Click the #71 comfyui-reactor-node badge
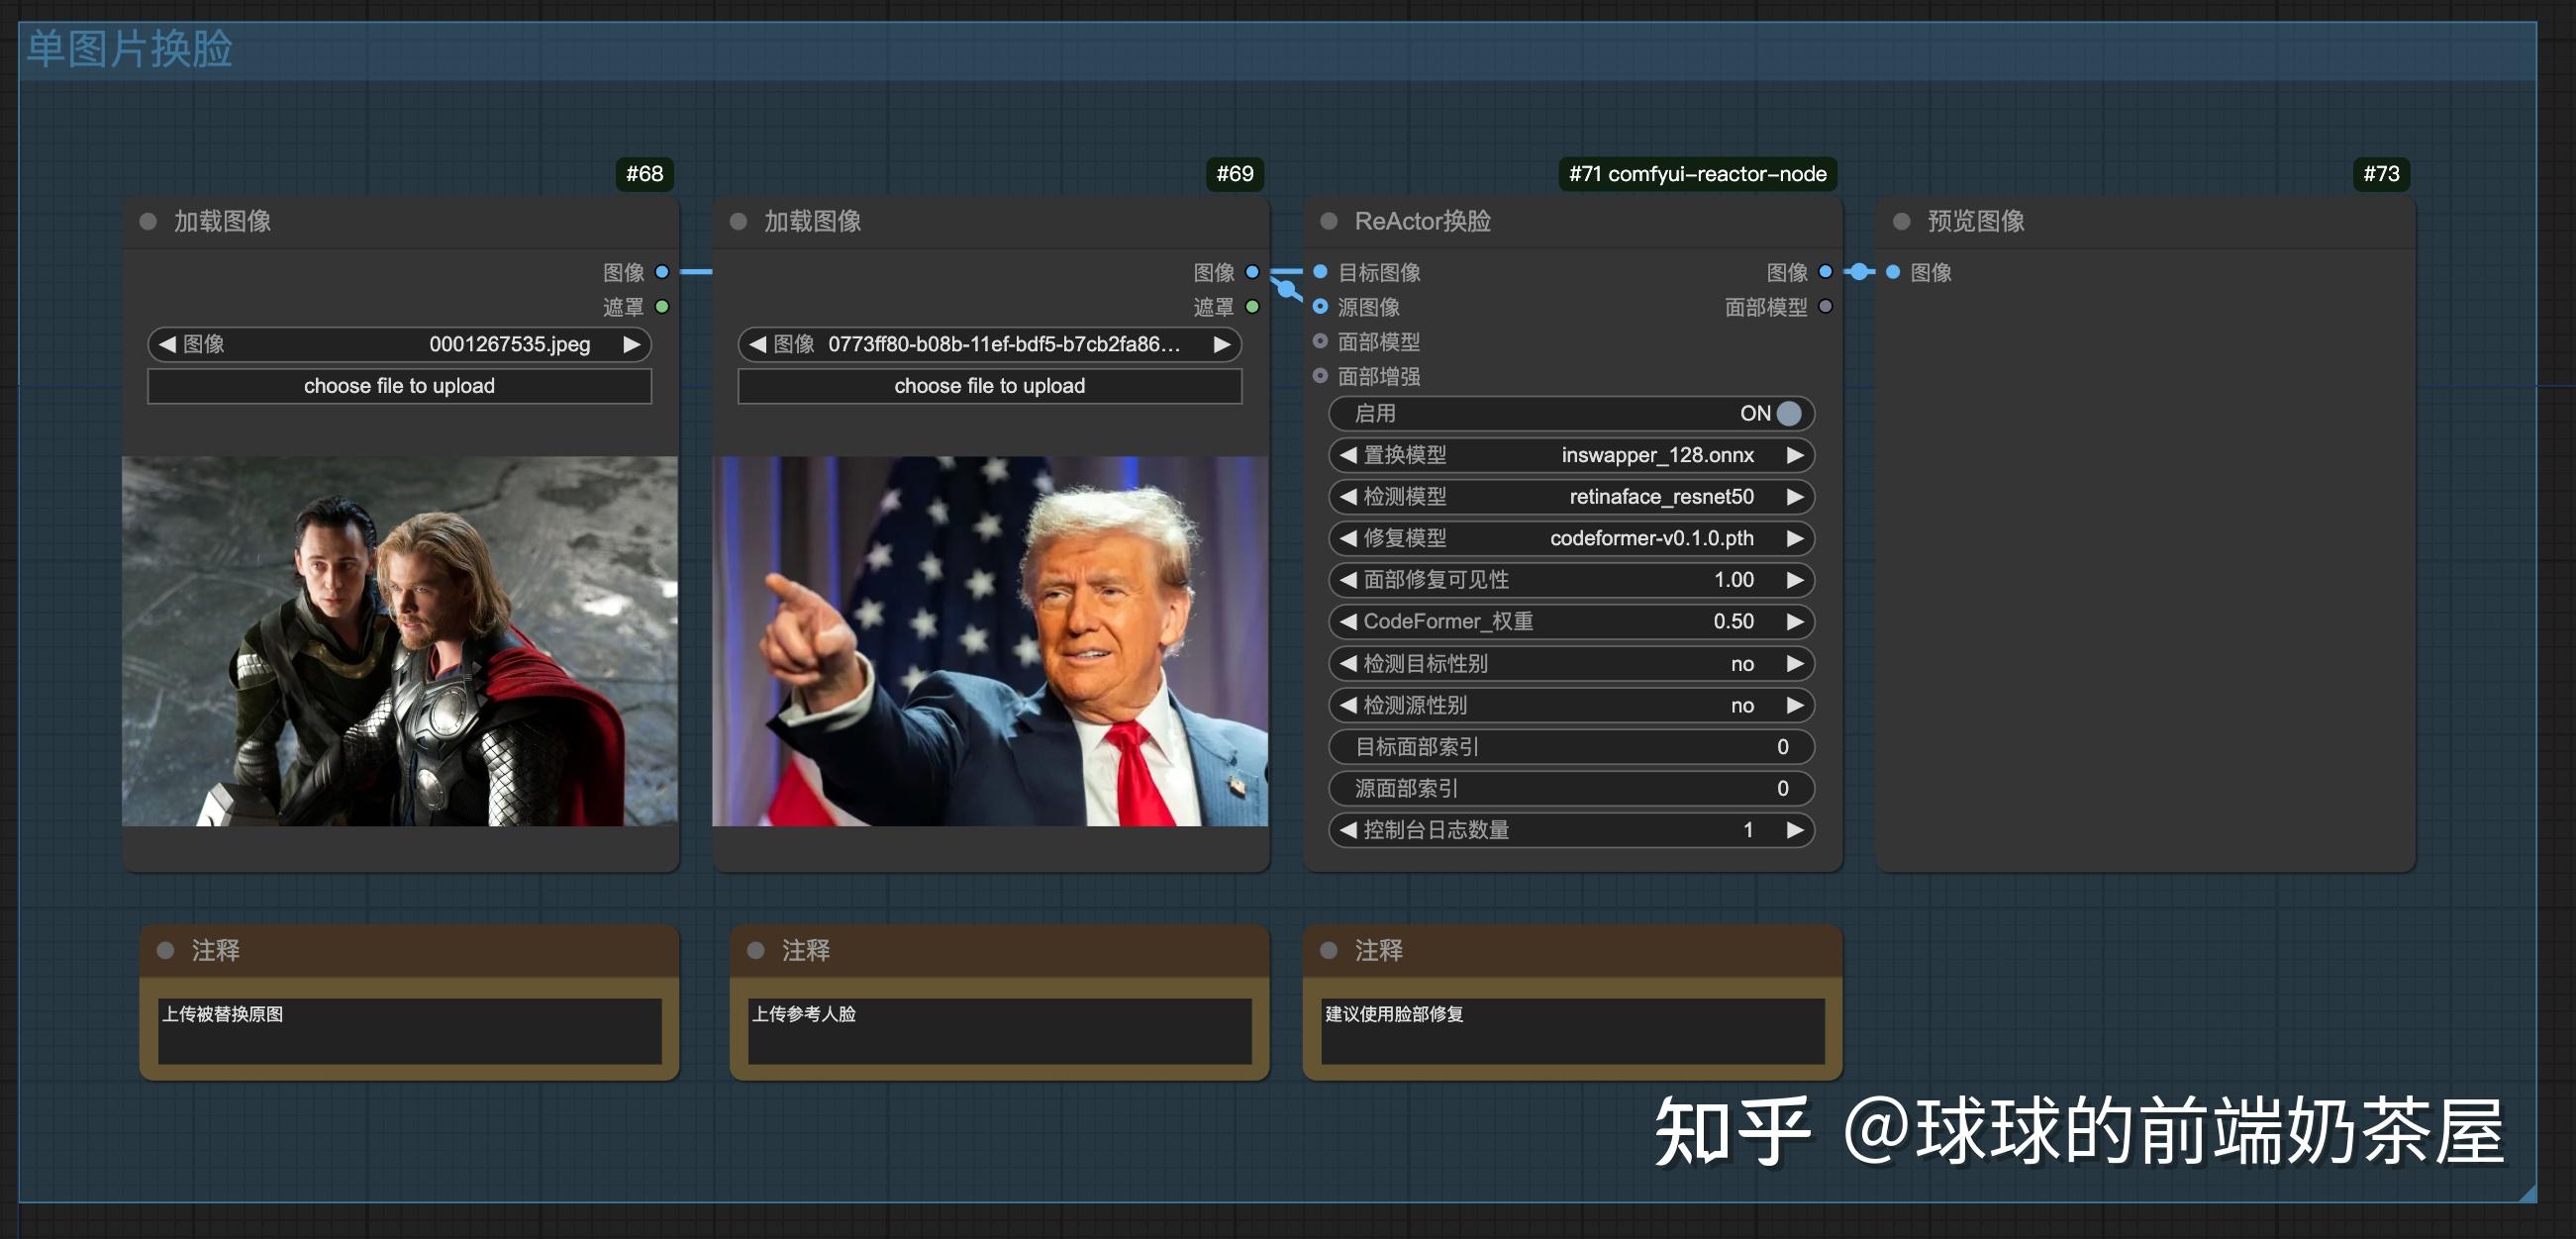The image size is (2576, 1239). coord(1697,174)
